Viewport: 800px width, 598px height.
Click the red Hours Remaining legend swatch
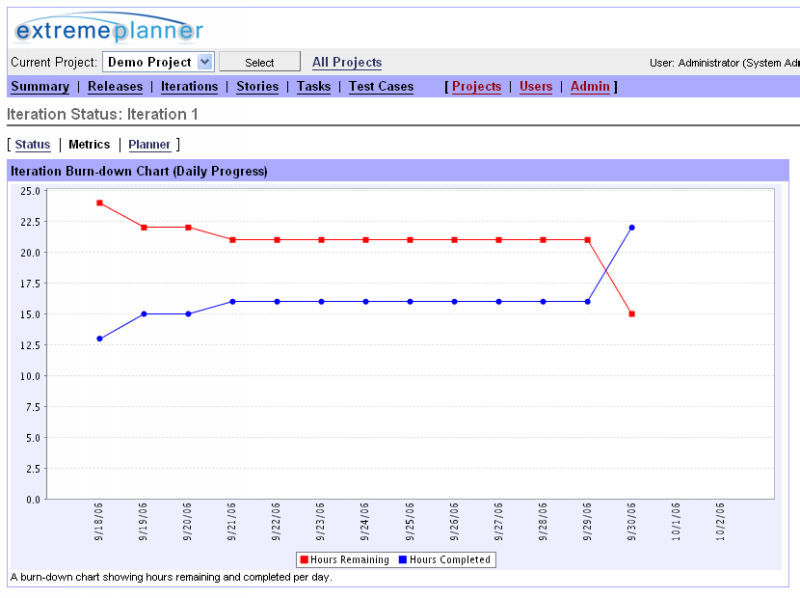(x=302, y=560)
